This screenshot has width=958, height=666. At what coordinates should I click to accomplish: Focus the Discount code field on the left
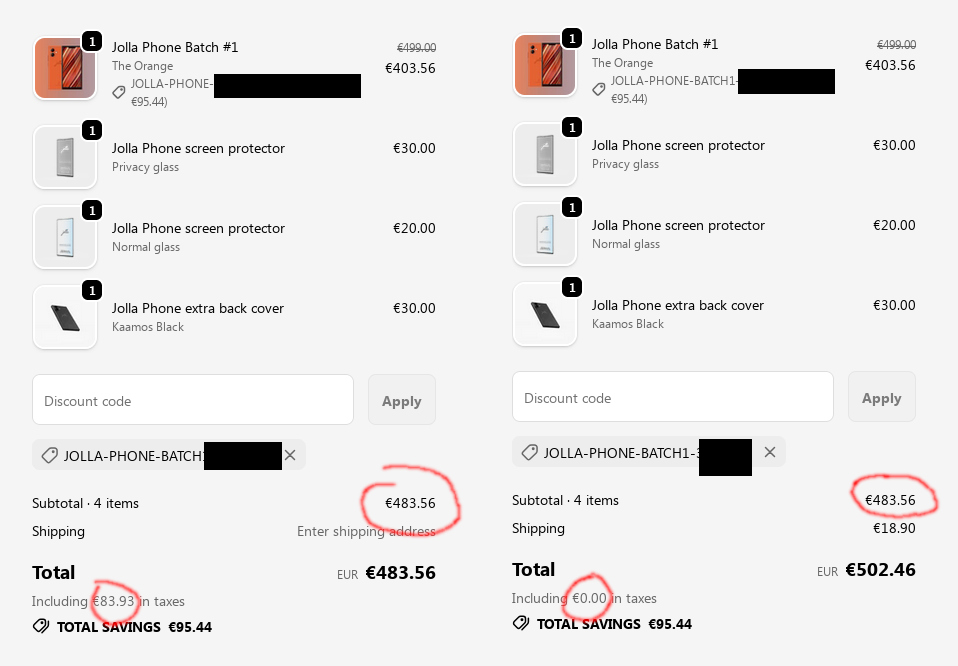193,400
